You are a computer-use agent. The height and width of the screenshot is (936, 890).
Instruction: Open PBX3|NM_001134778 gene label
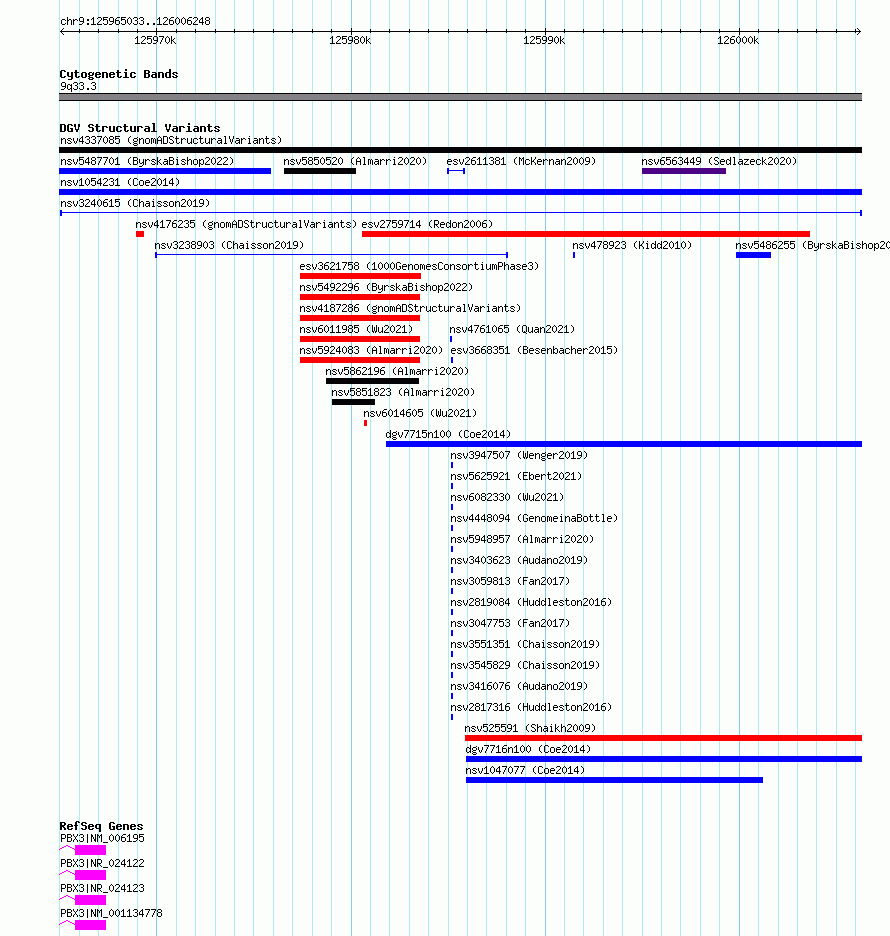111,913
